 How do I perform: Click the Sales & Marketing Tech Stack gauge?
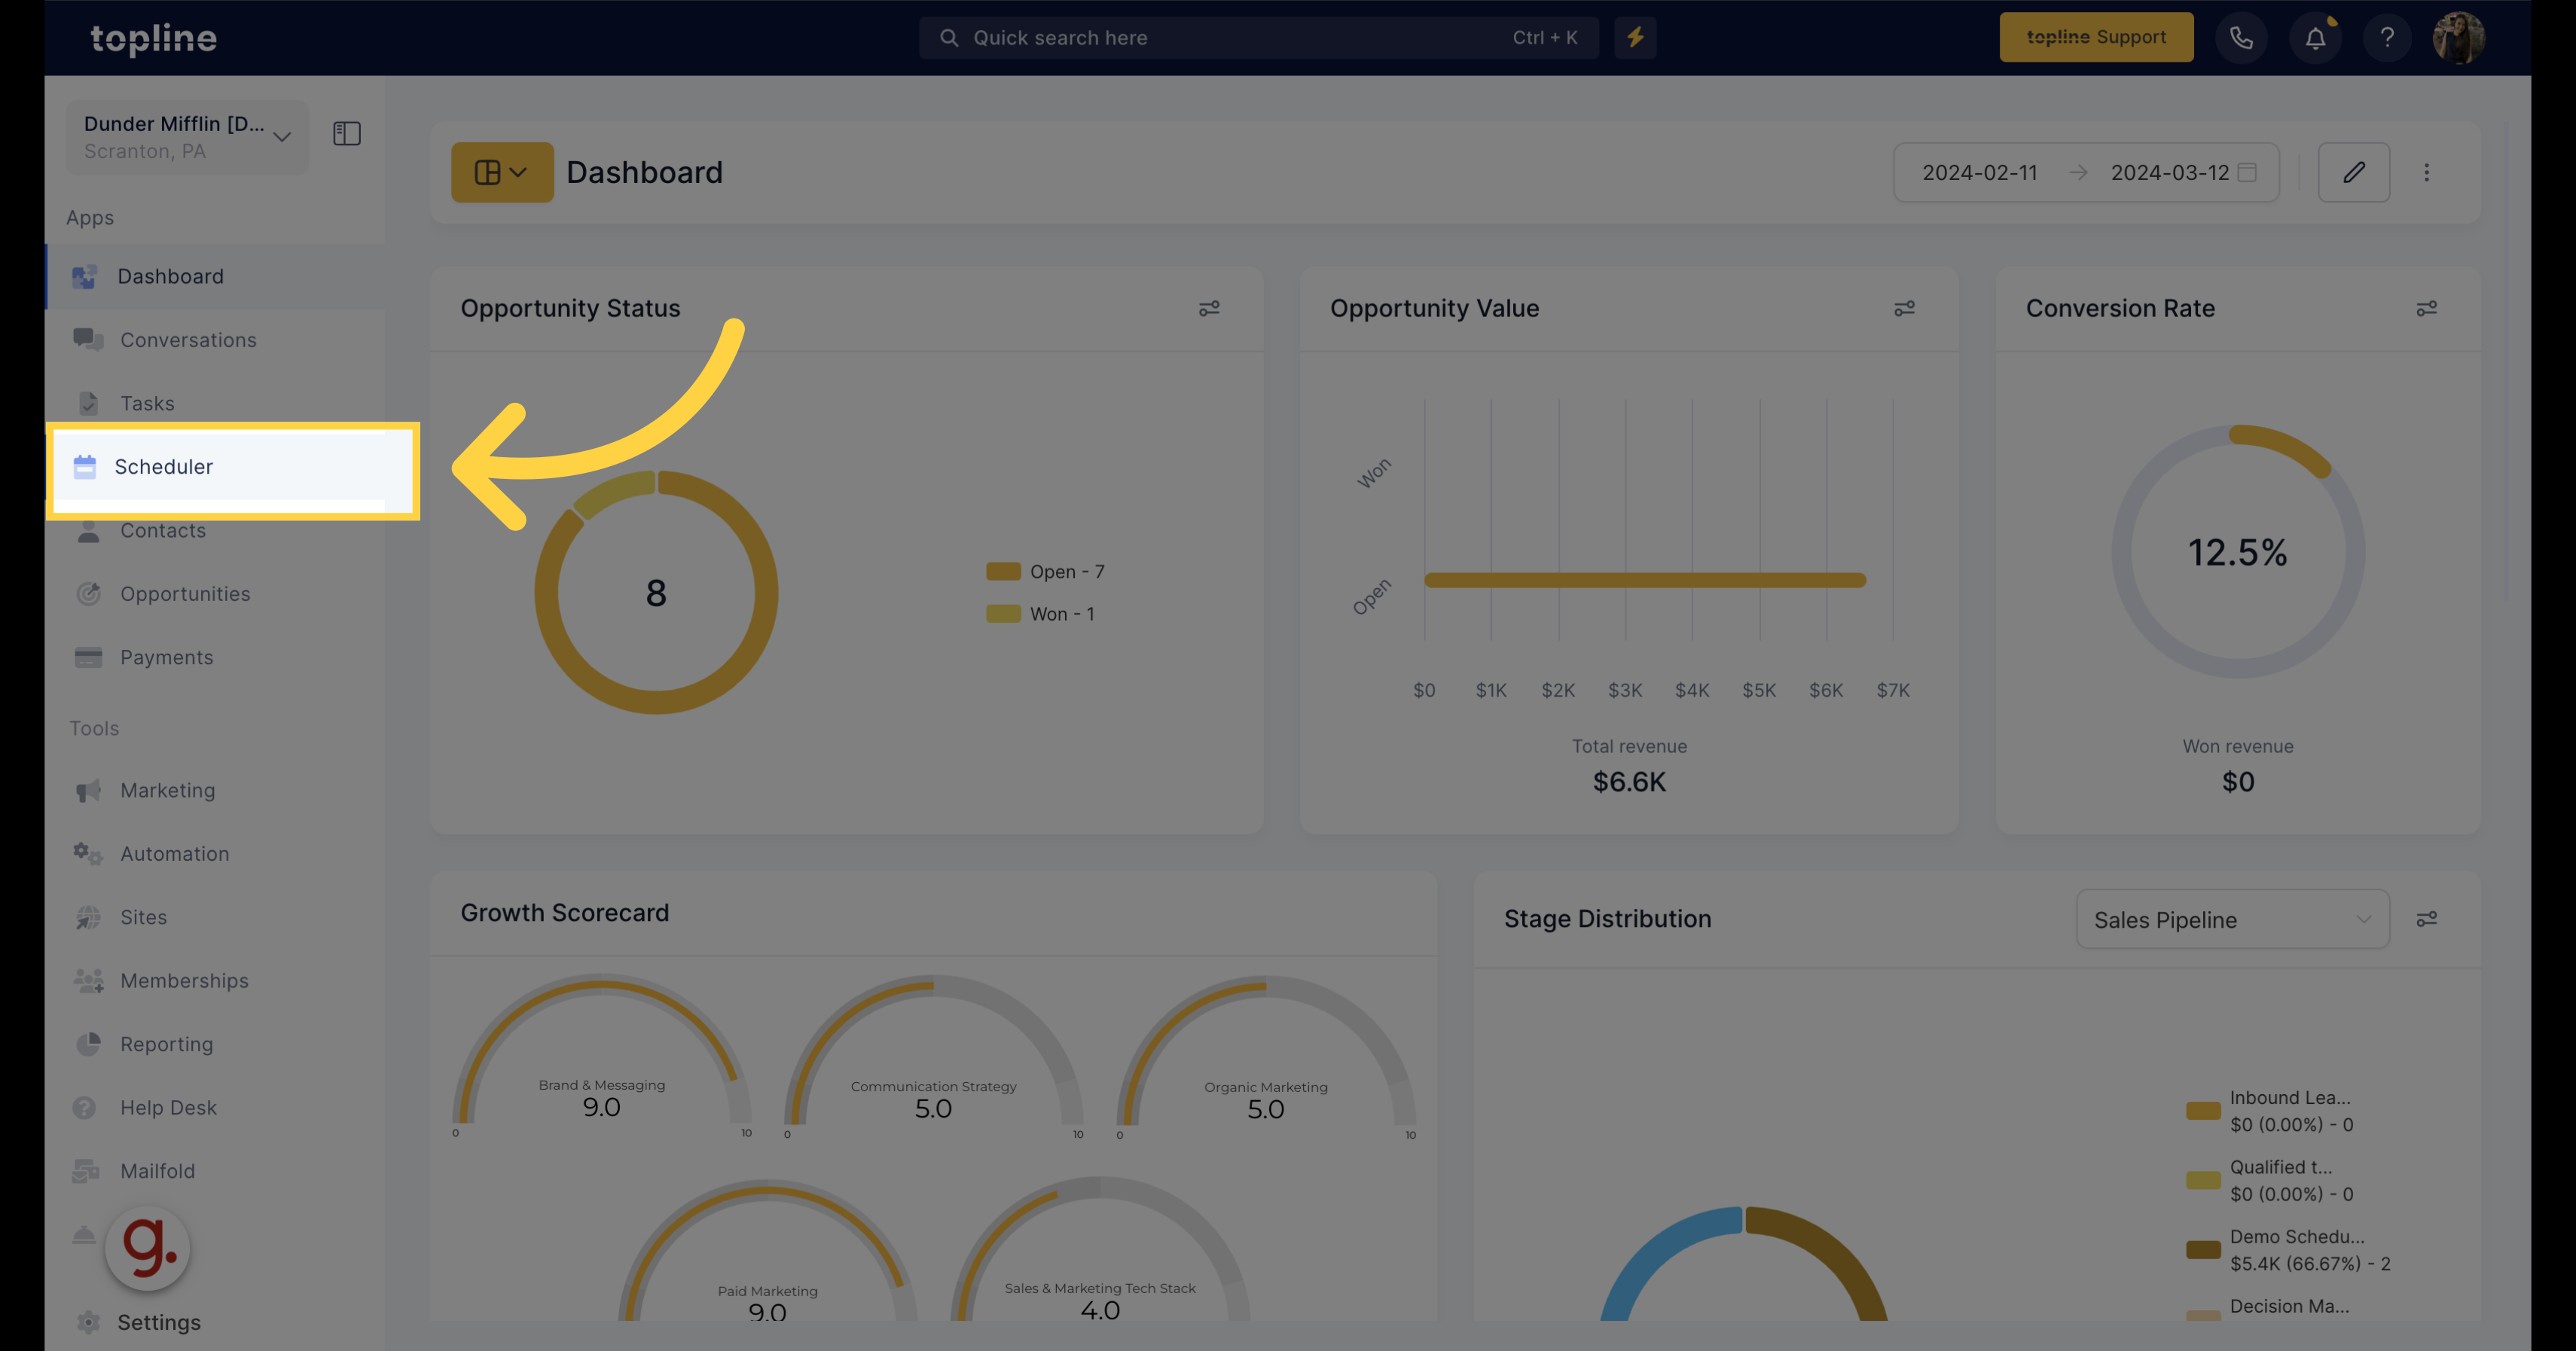coord(1100,1250)
